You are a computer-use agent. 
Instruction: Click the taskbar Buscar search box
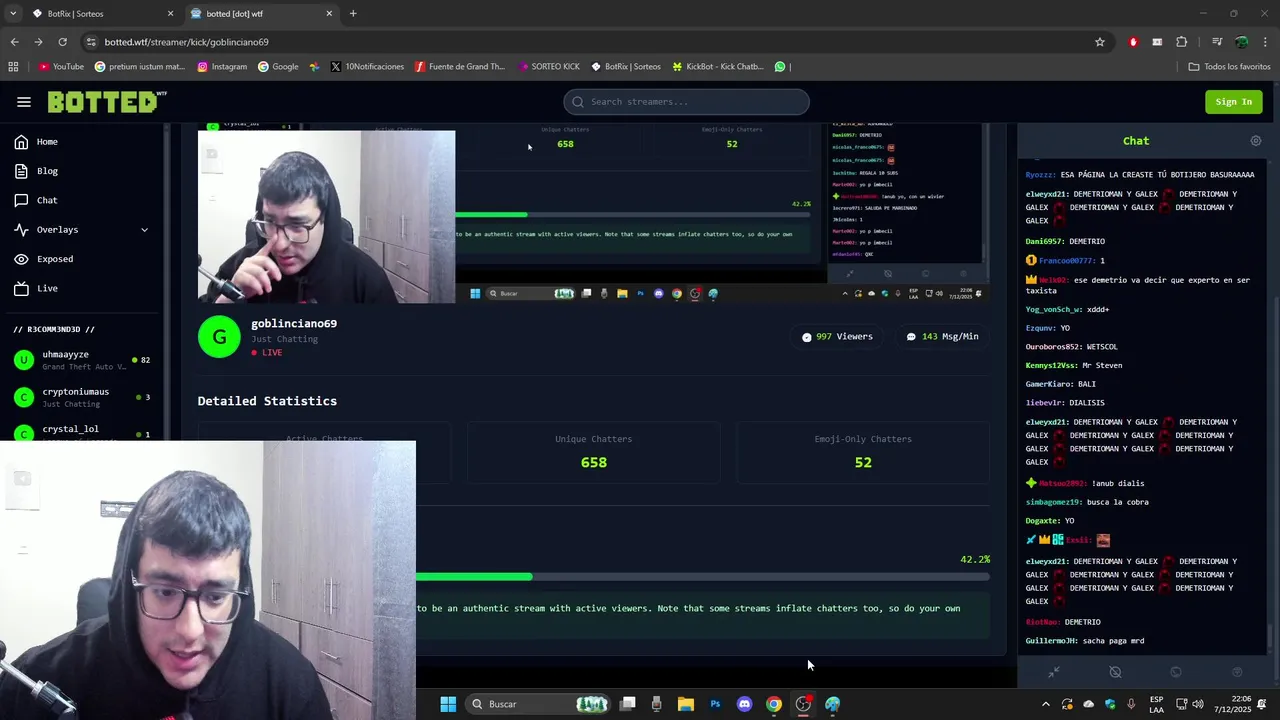[x=539, y=704]
